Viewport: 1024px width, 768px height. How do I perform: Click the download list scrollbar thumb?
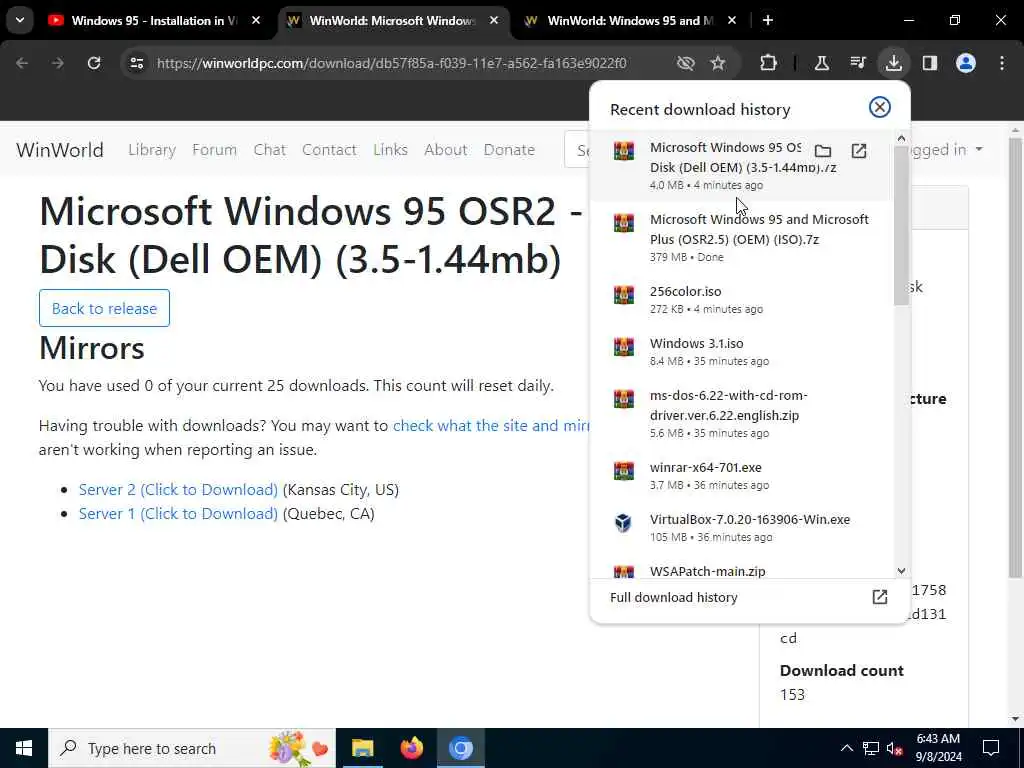tap(901, 225)
